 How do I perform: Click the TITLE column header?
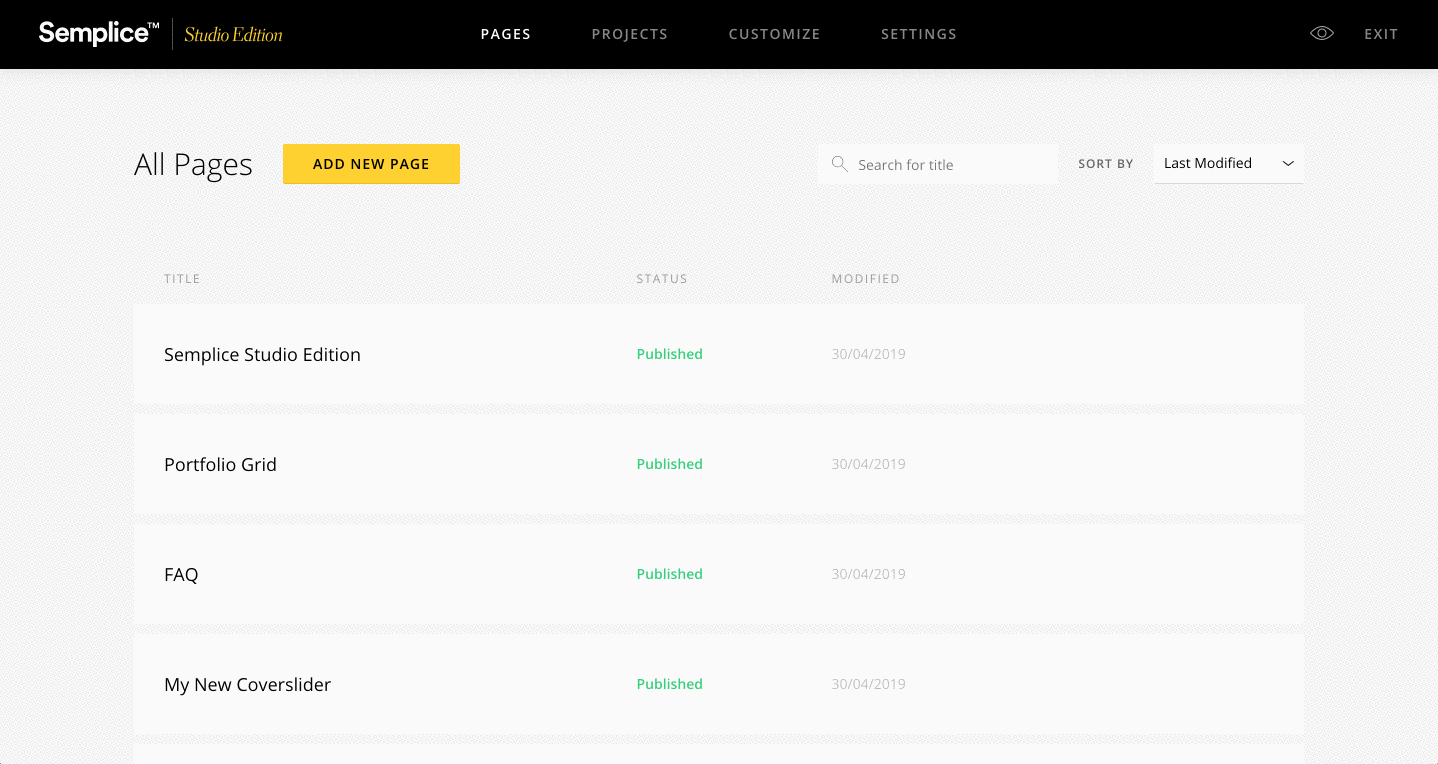pos(182,278)
